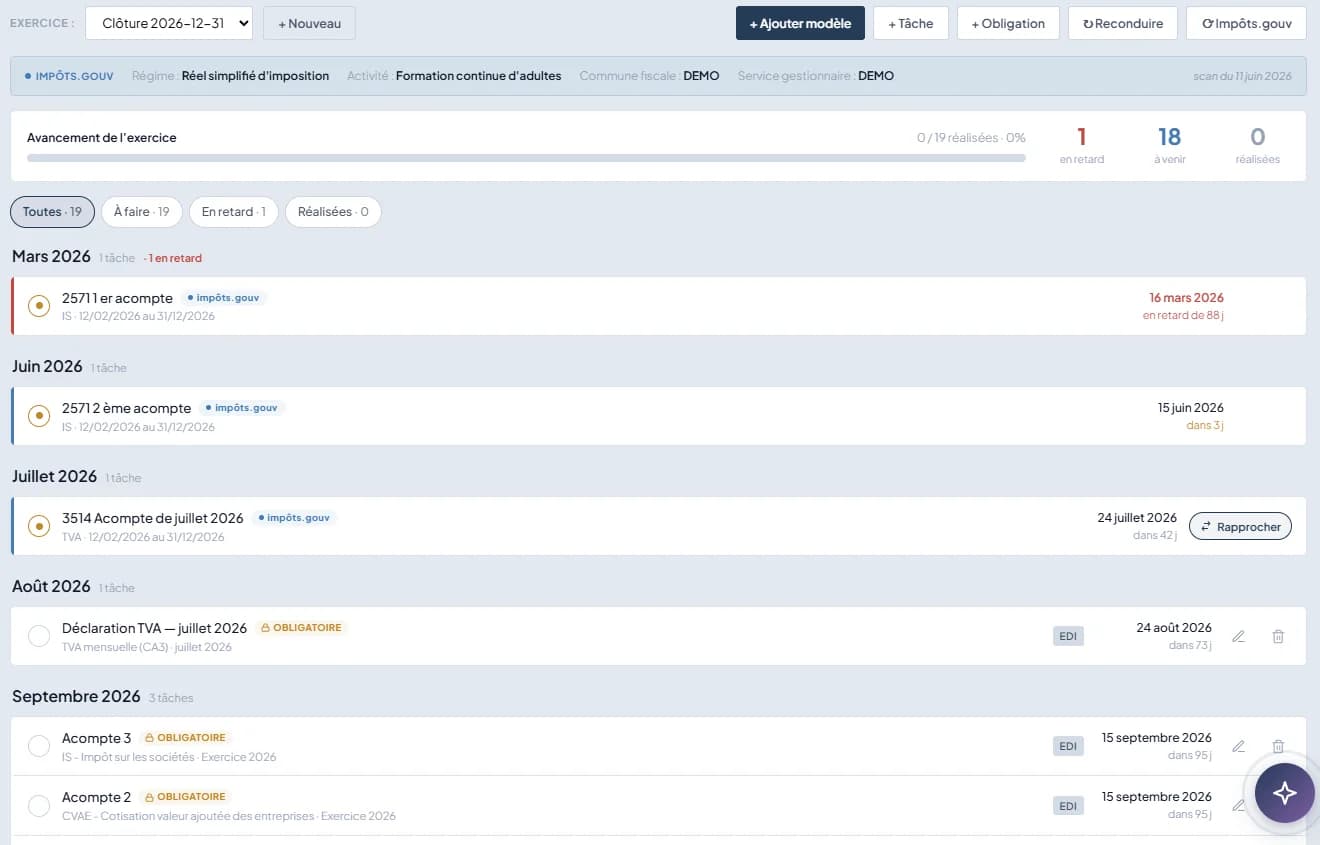This screenshot has height=845, width=1320.
Task: Click impôts.gouv tag on 2571 2ème acompte
Action: (242, 408)
